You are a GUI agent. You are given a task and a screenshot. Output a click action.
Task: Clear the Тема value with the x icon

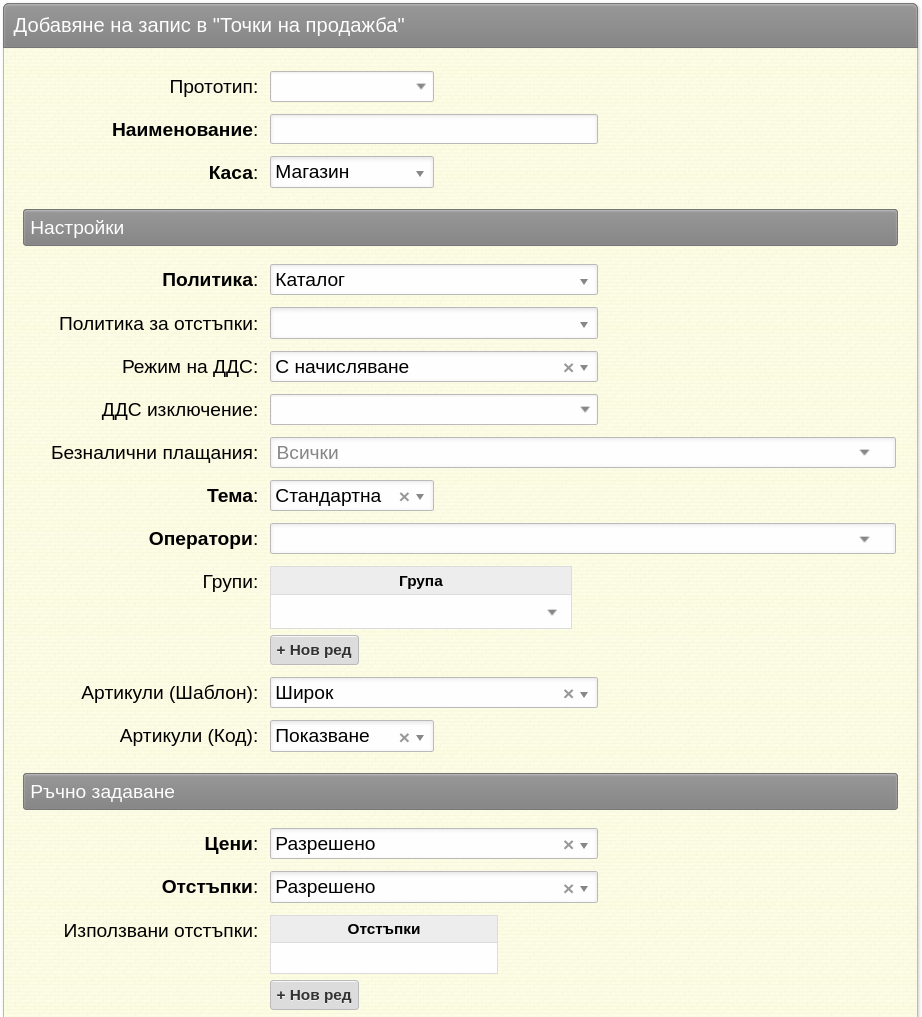pyautogui.click(x=404, y=497)
